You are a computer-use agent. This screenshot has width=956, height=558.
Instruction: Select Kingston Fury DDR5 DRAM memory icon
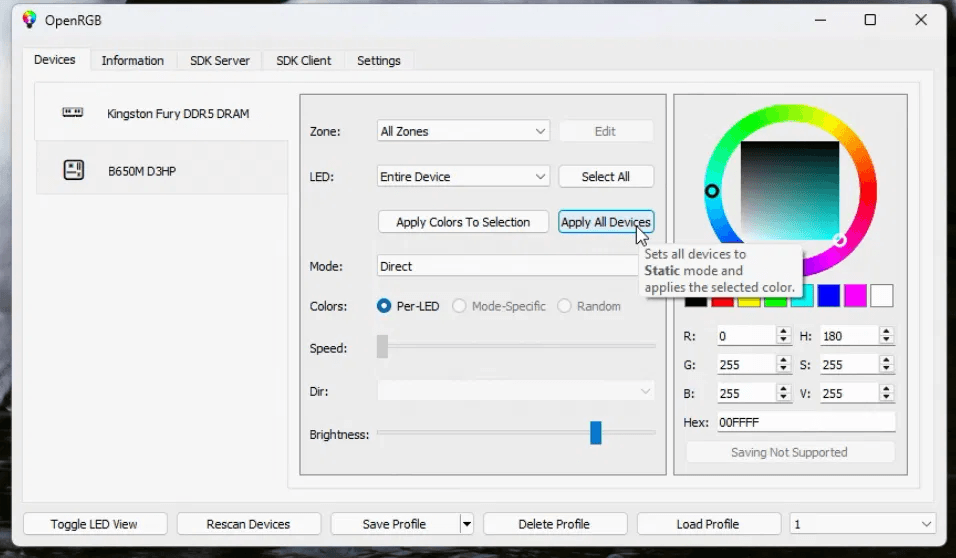73,112
